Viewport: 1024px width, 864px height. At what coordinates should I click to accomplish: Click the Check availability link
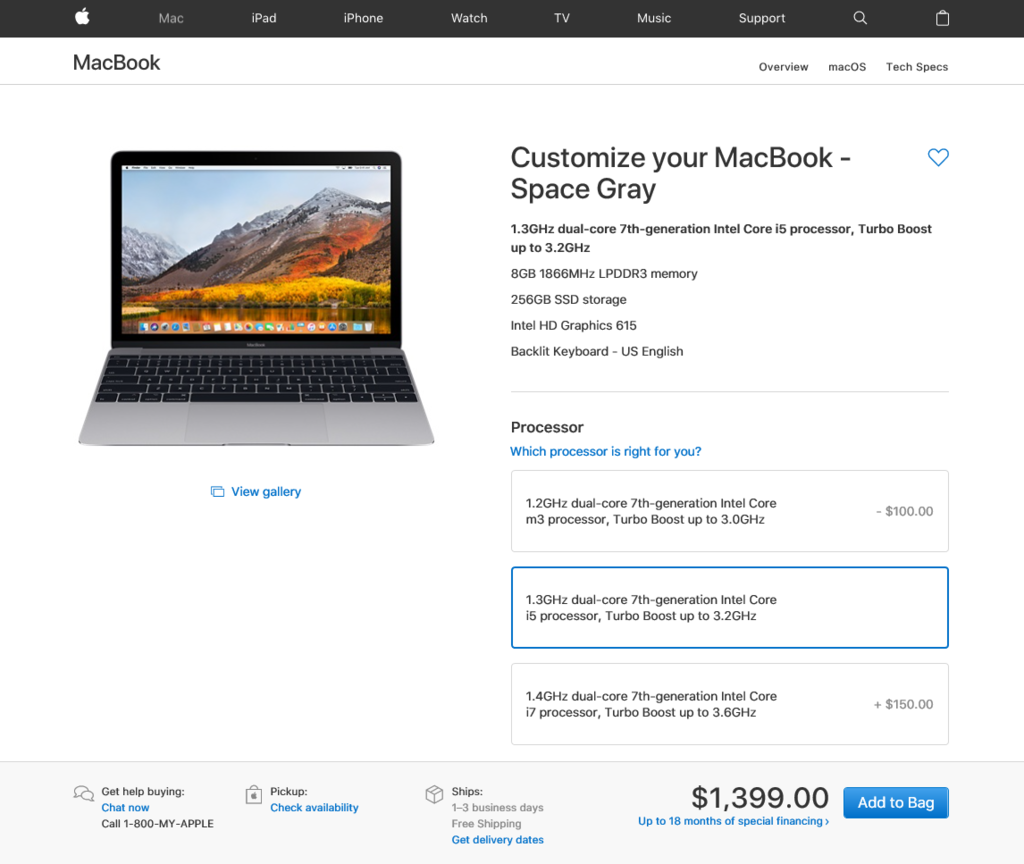(314, 808)
